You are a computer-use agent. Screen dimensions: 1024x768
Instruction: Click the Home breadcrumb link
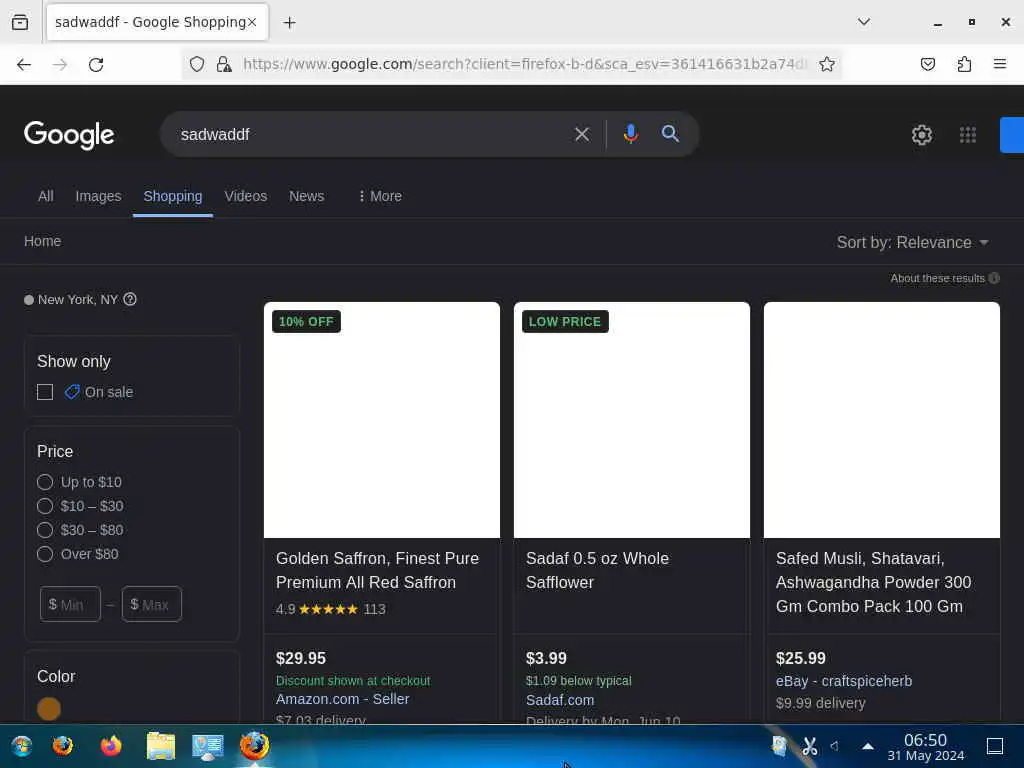click(42, 241)
